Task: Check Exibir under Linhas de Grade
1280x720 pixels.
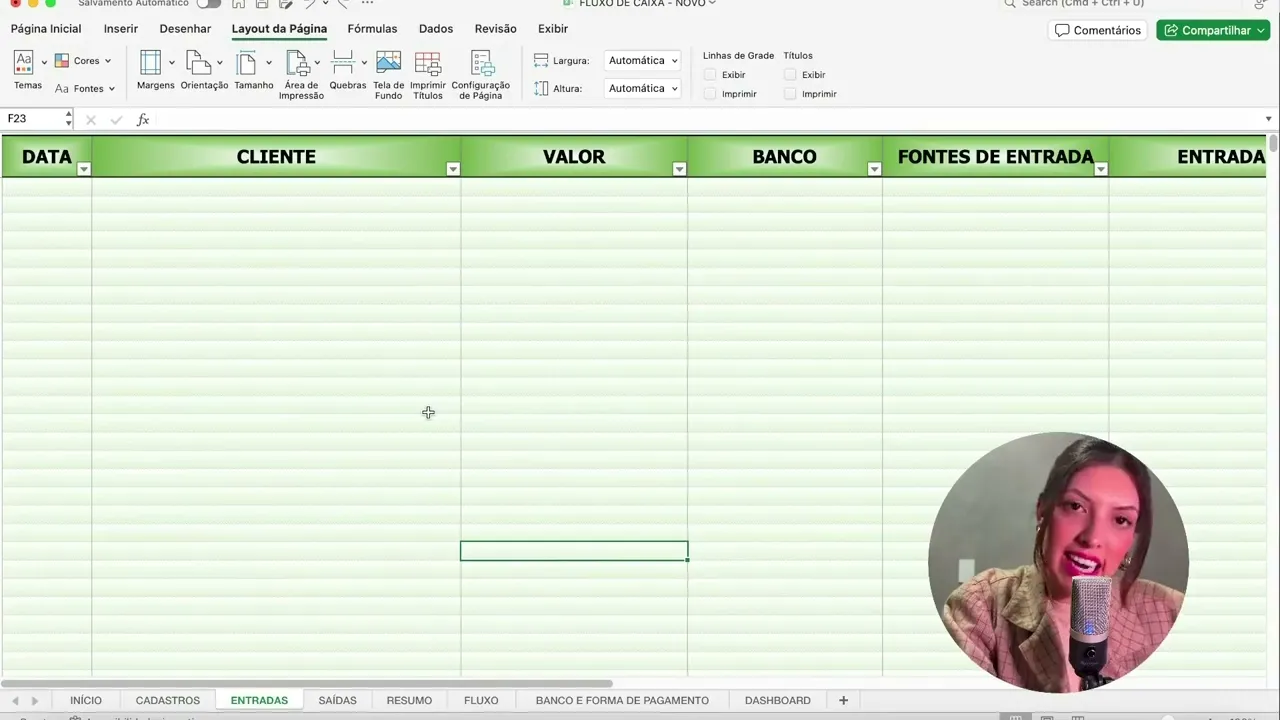Action: 710,75
